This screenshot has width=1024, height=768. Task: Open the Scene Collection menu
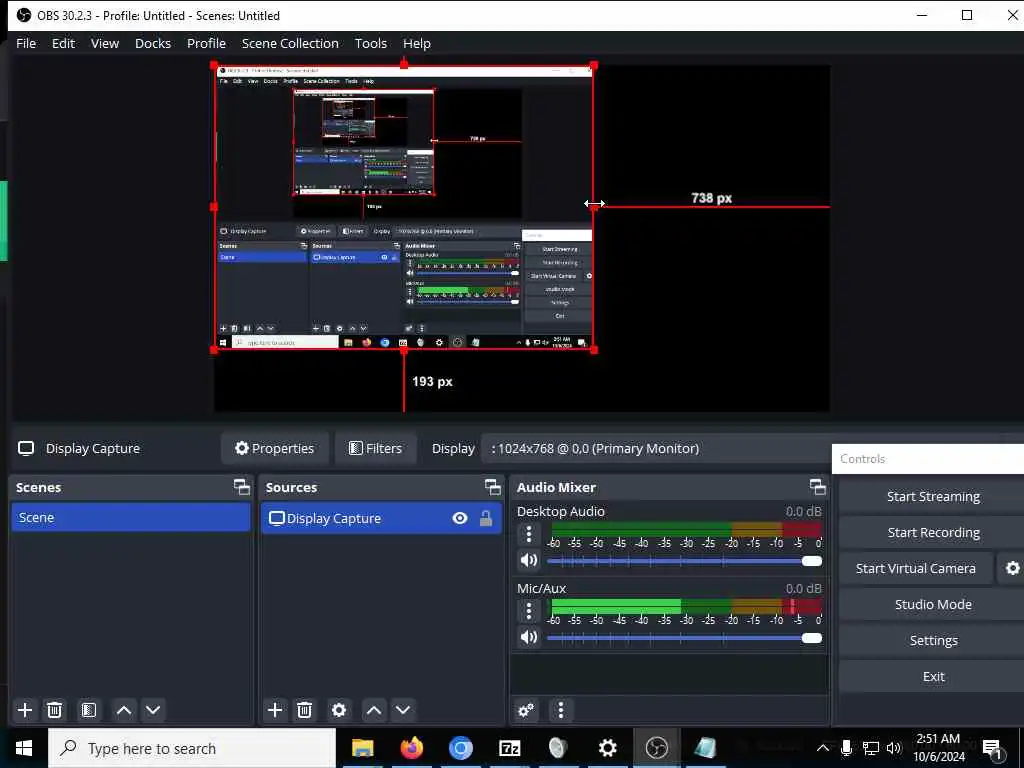(x=290, y=43)
